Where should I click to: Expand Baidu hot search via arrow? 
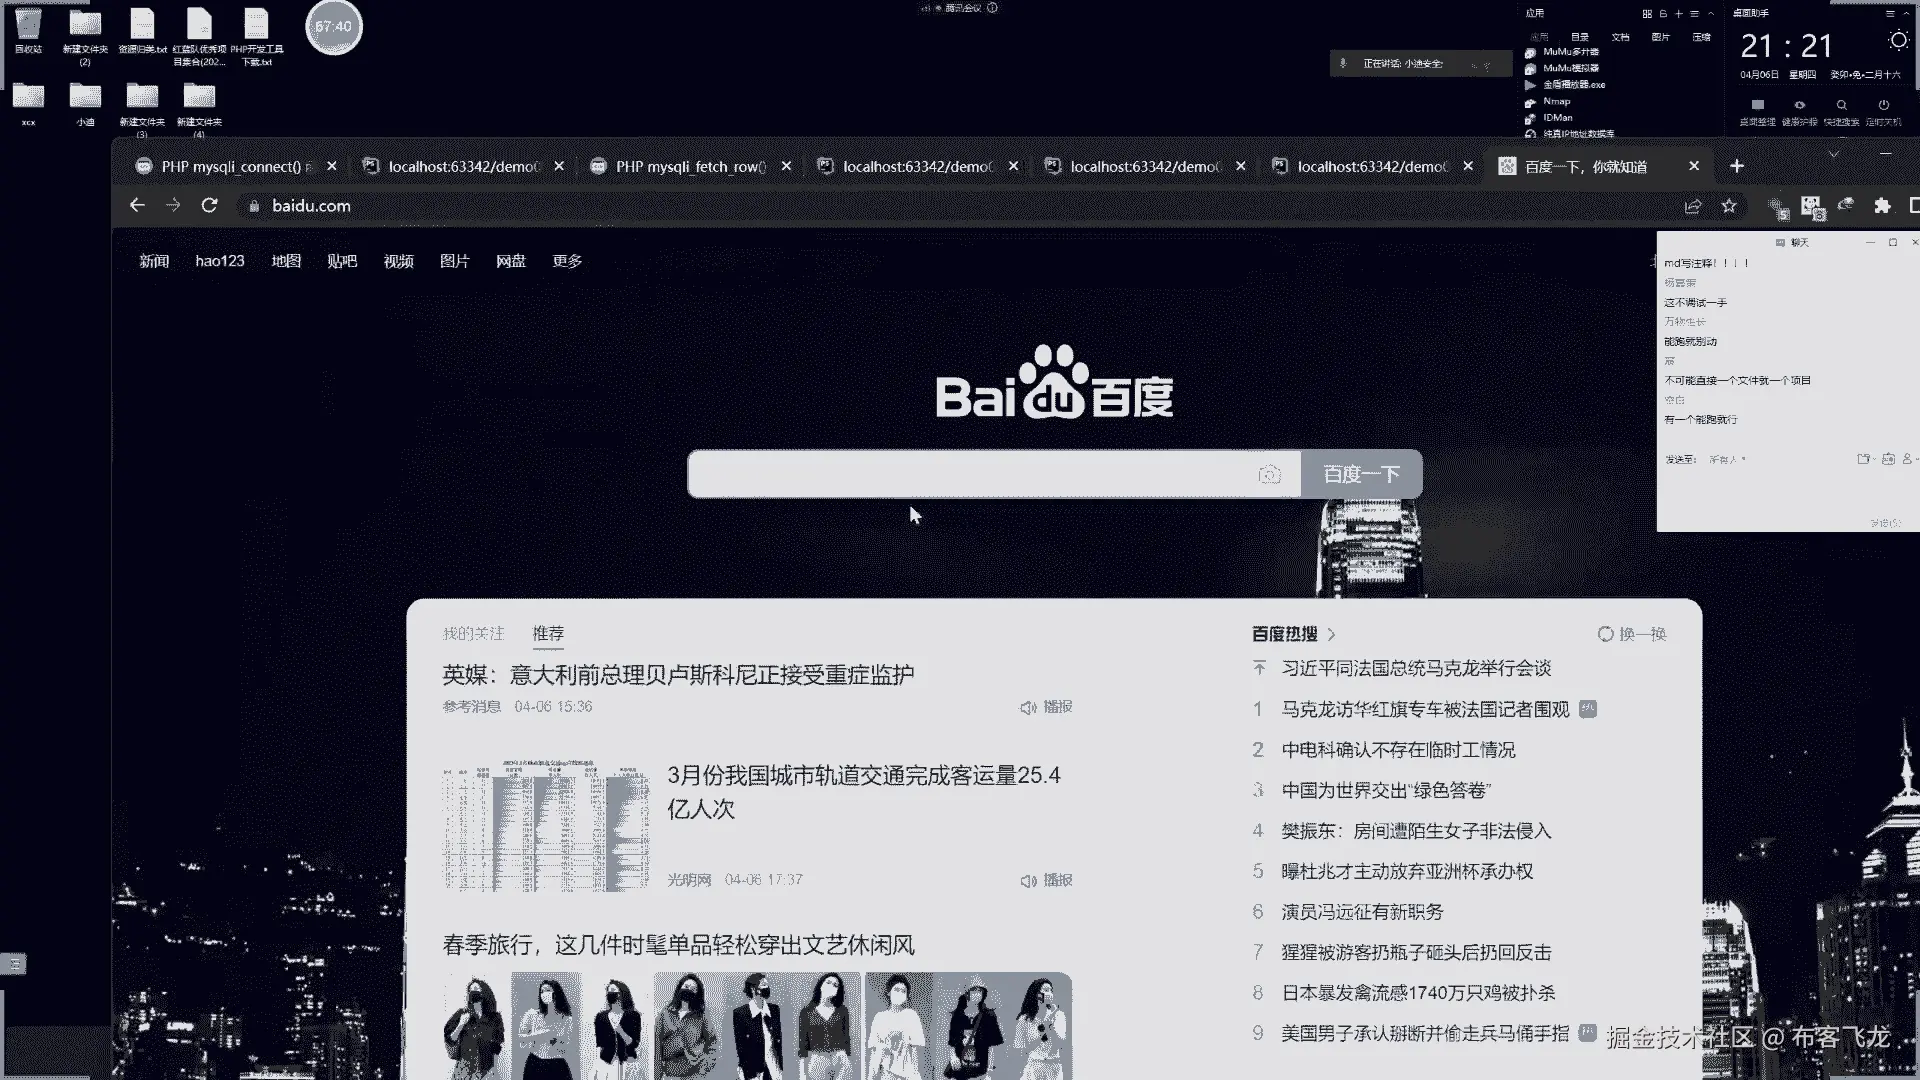point(1331,635)
